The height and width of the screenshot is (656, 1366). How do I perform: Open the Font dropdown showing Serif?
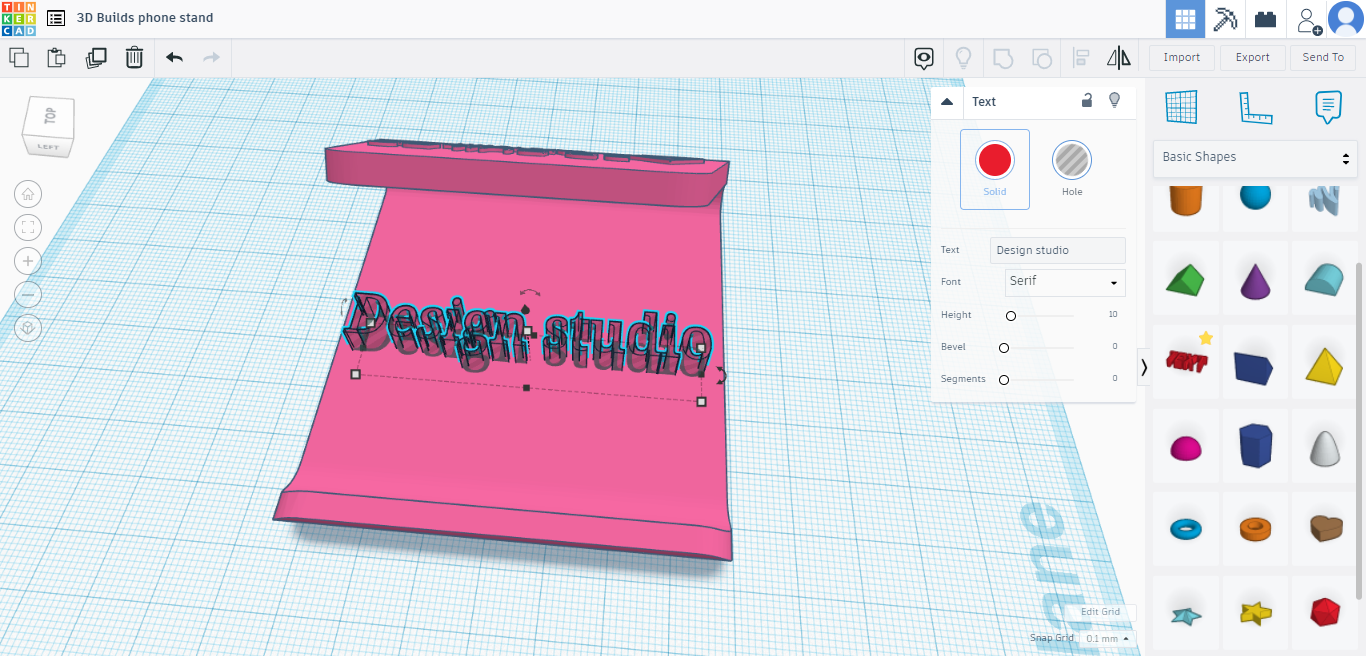(x=1065, y=282)
